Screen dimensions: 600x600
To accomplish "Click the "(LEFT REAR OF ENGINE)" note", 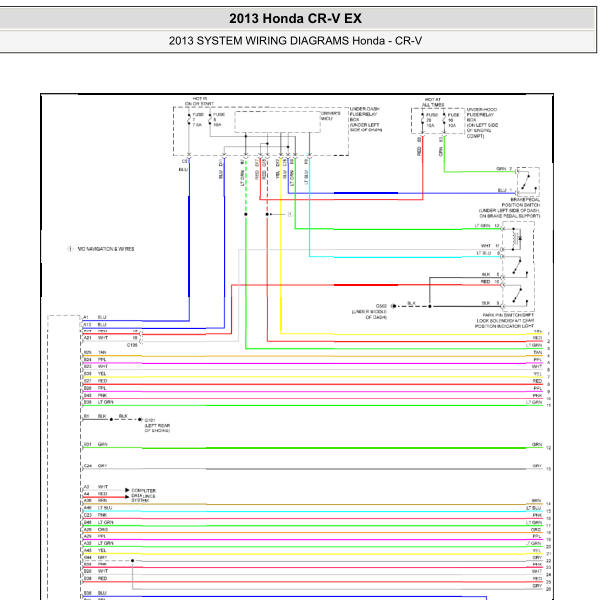I will point(157,428).
